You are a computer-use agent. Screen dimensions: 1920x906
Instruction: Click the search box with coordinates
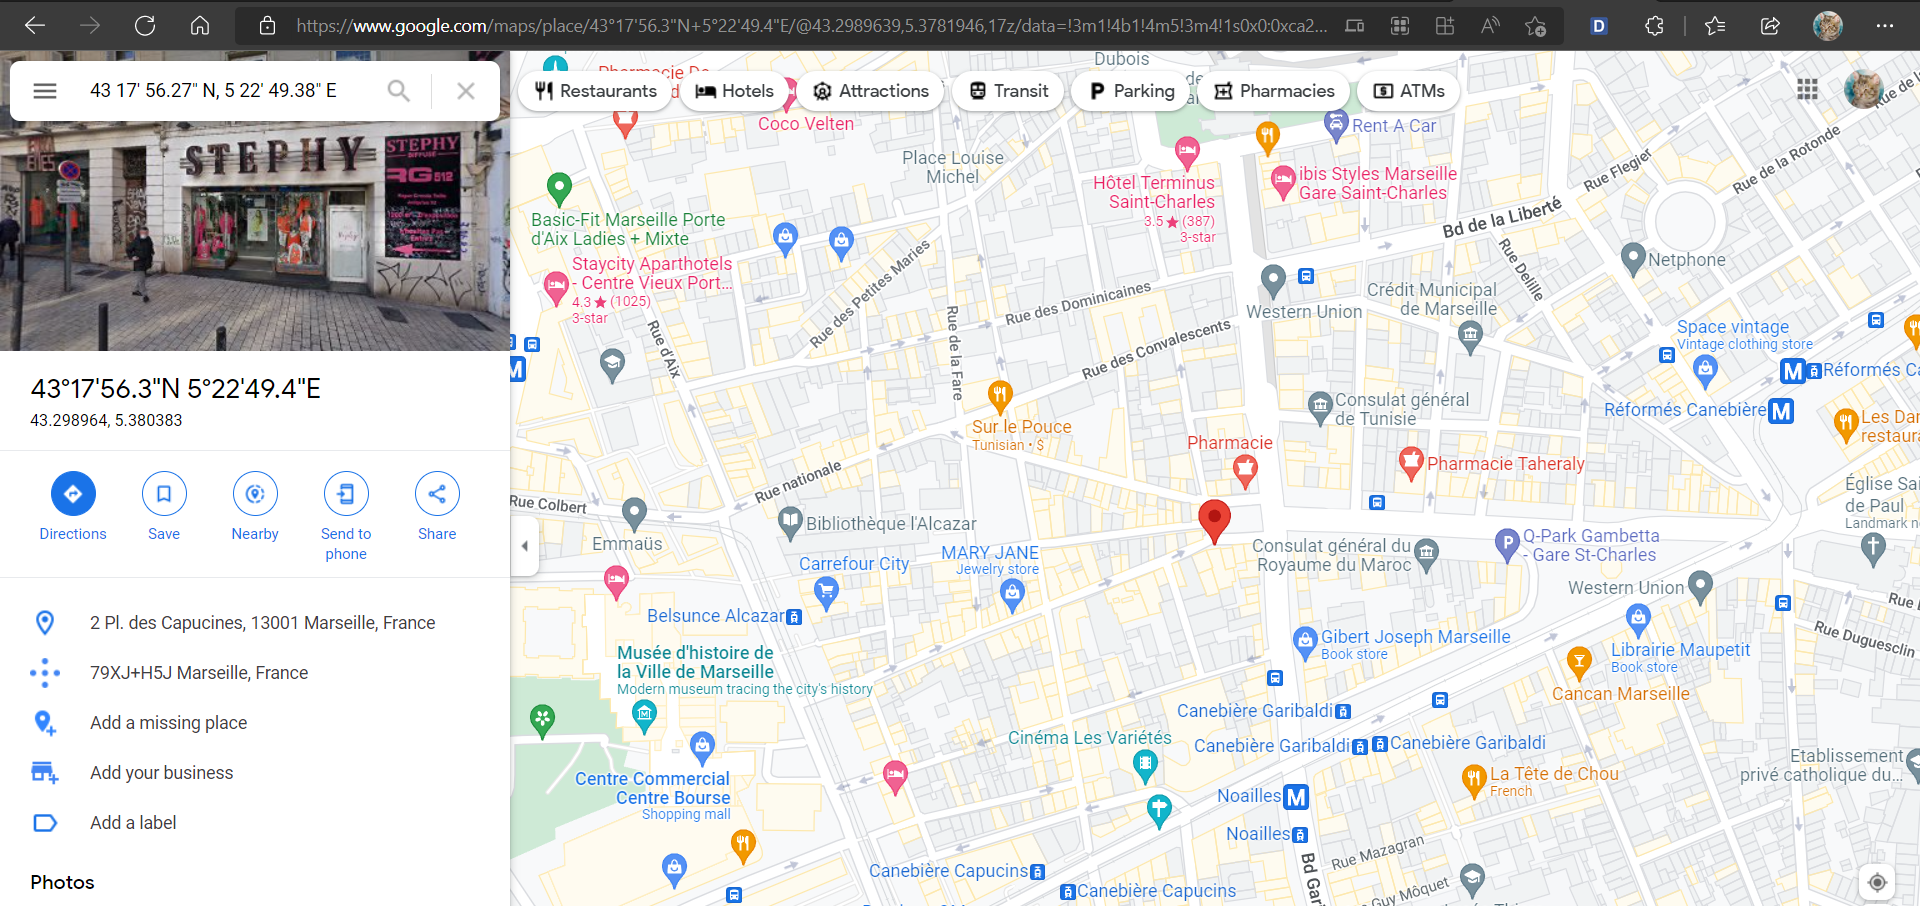coord(213,91)
